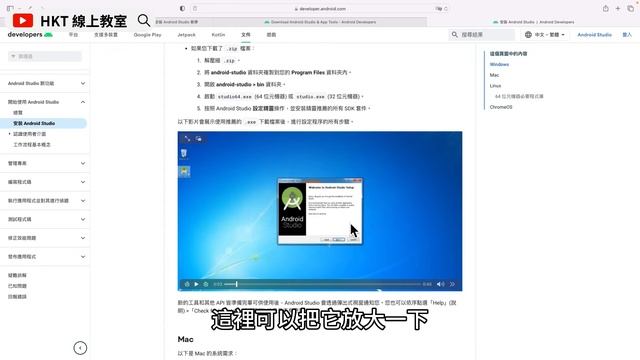Enter fullscreen using video's top-left expand icon
This screenshot has height=360, width=640.
coord(187,139)
